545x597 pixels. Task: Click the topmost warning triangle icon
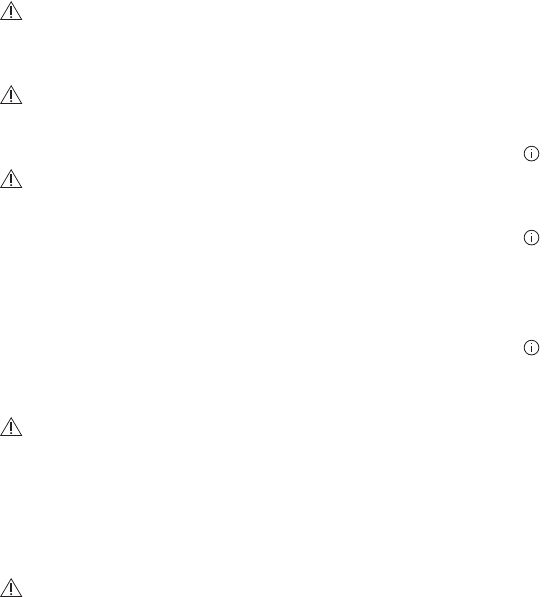[x=11, y=11]
